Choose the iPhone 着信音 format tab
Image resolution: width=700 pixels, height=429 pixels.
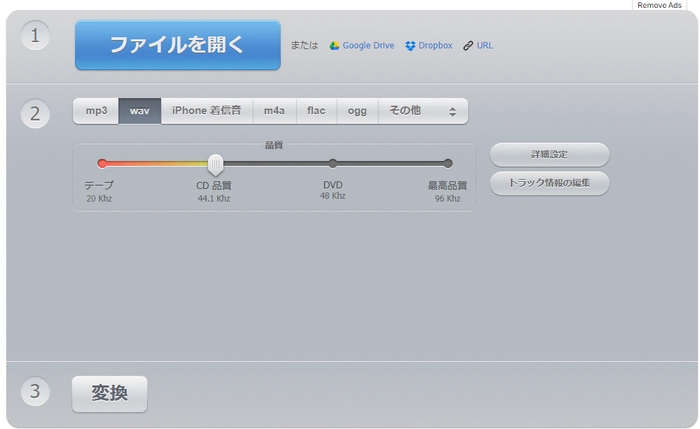coord(206,111)
